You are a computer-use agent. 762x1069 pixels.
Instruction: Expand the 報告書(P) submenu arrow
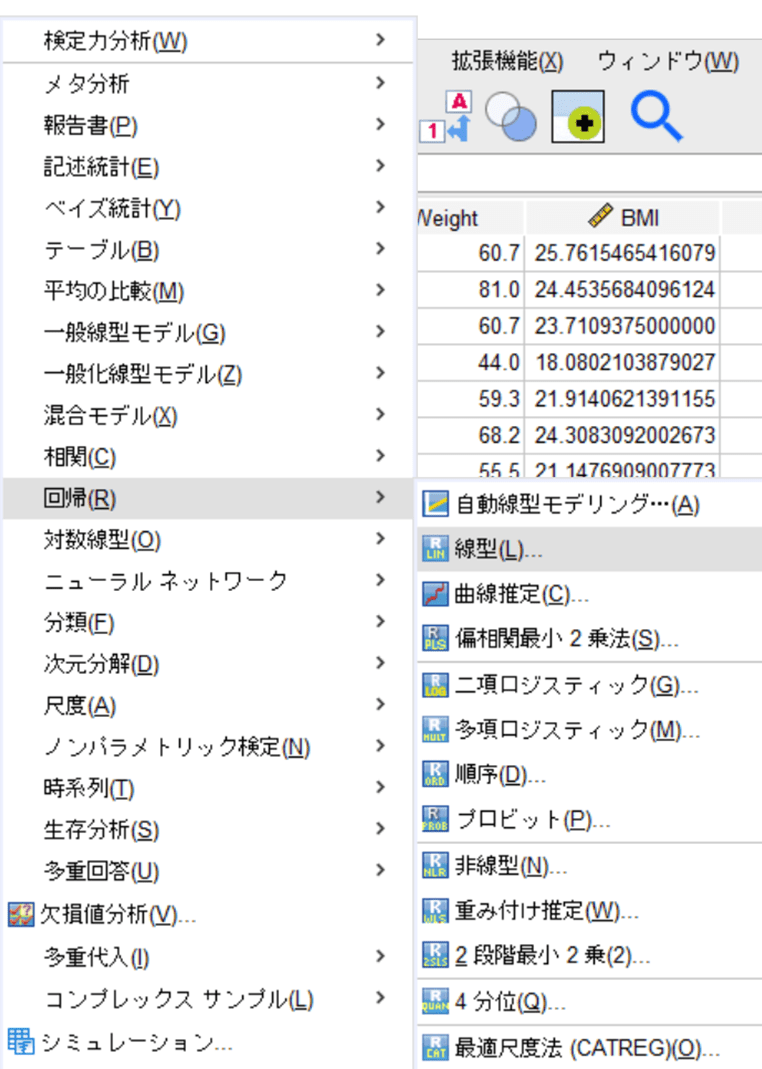[380, 124]
